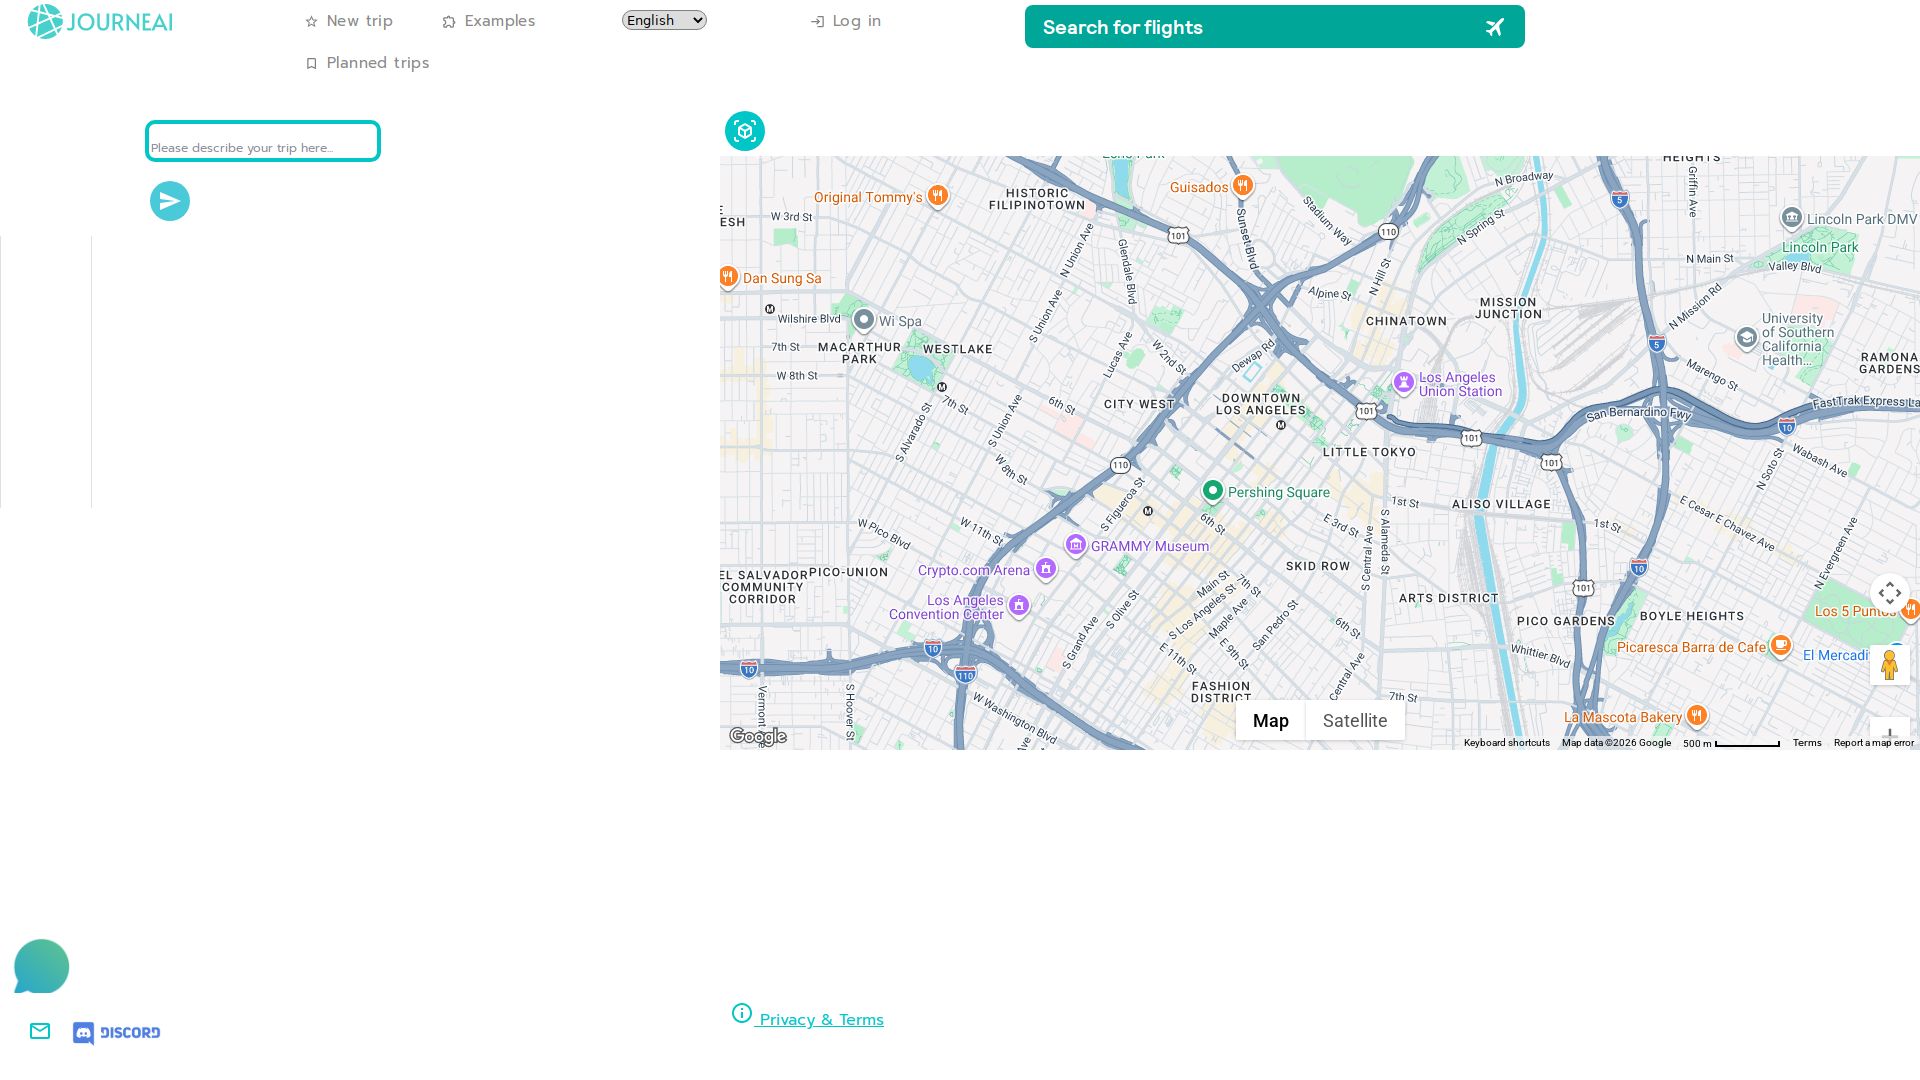Click the Los Angeles Union Station marker

pyautogui.click(x=1404, y=382)
